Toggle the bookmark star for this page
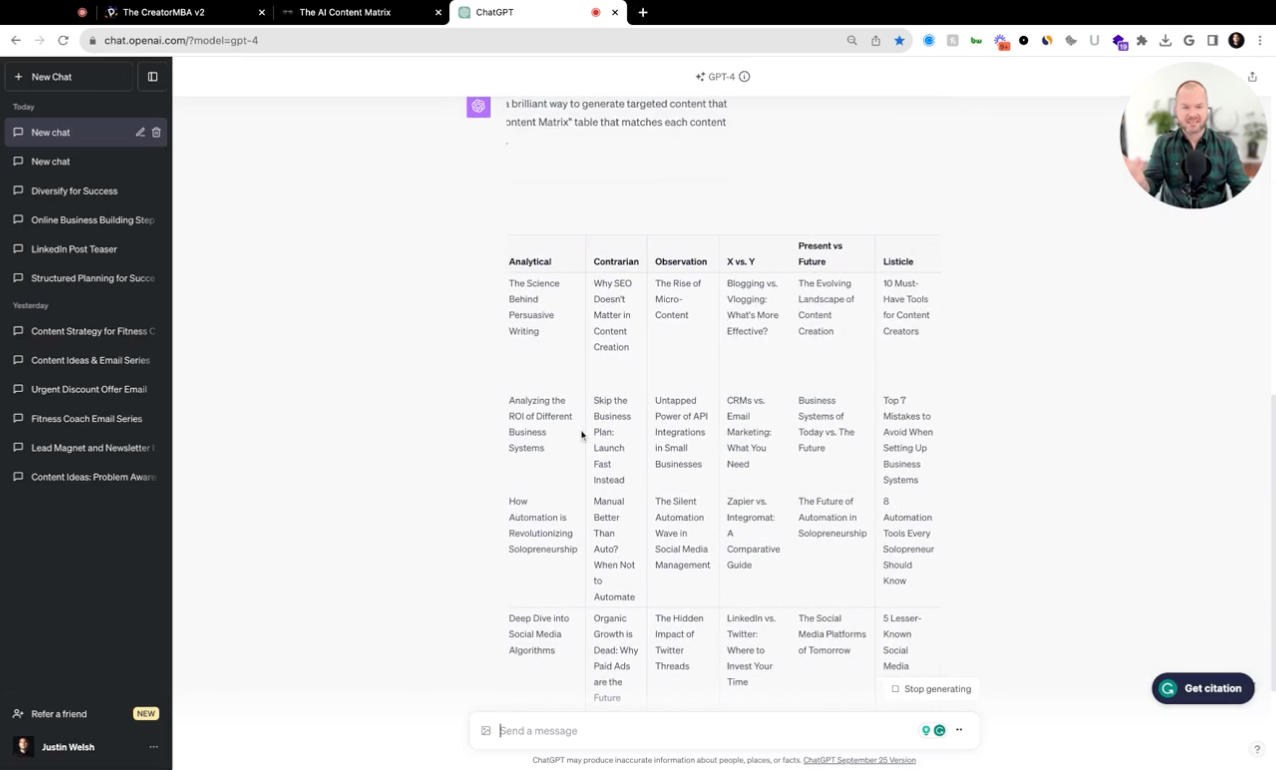This screenshot has width=1276, height=770. coord(899,40)
